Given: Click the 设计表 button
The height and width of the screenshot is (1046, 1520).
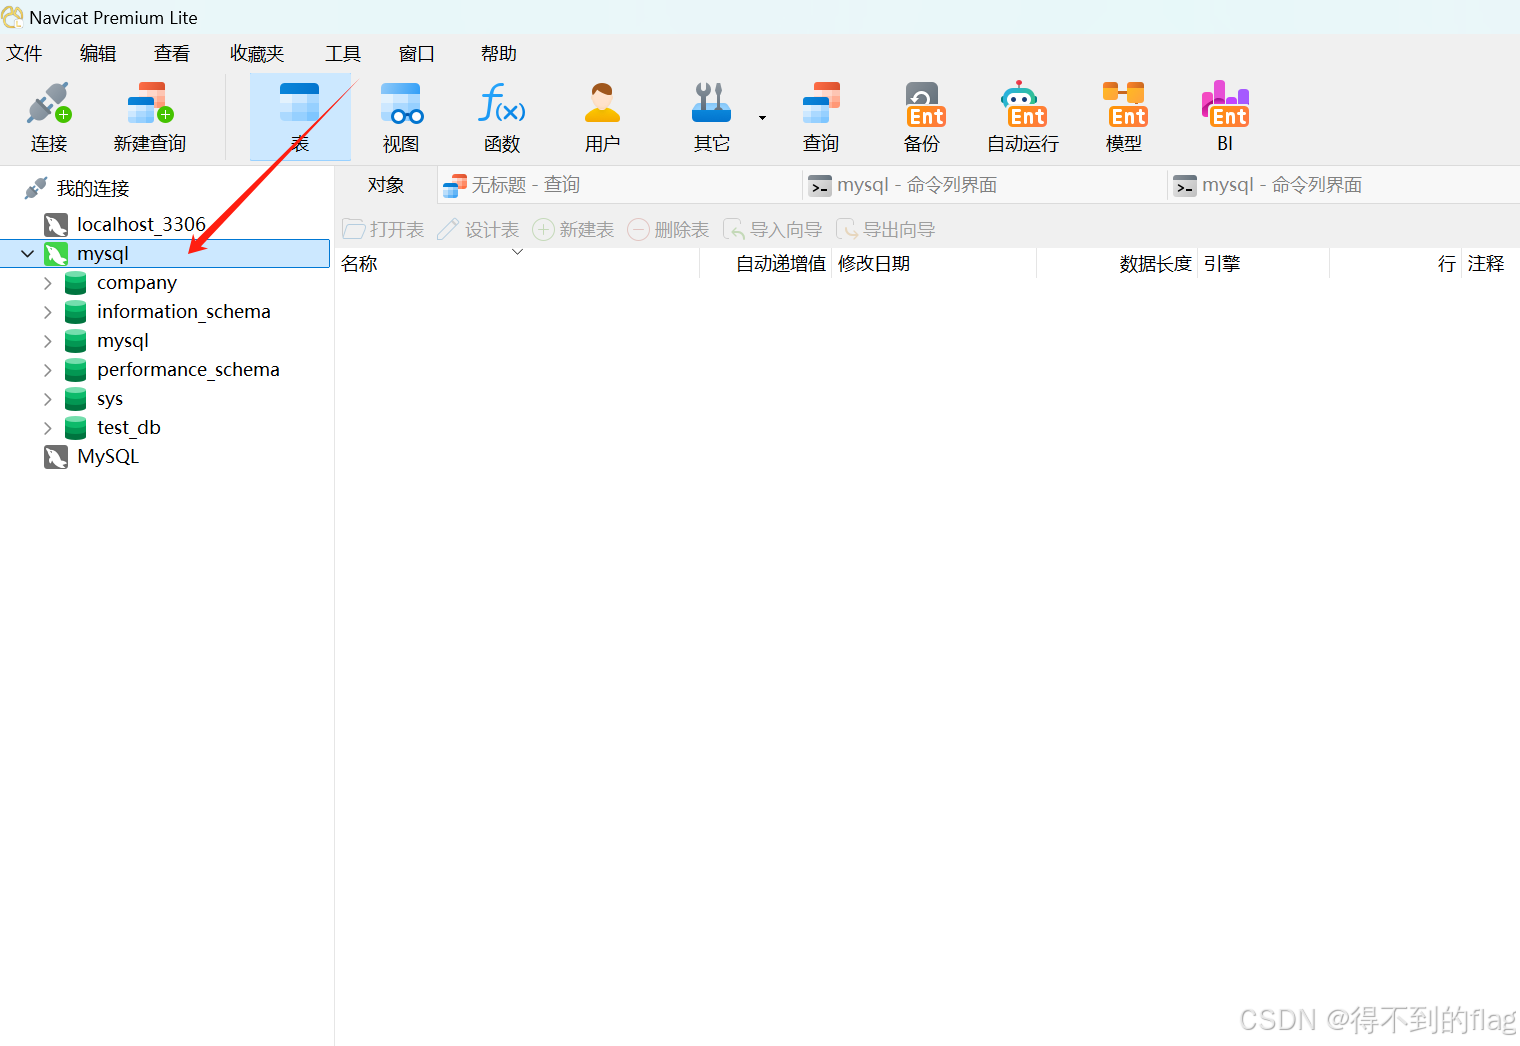Looking at the screenshot, I should tap(478, 230).
